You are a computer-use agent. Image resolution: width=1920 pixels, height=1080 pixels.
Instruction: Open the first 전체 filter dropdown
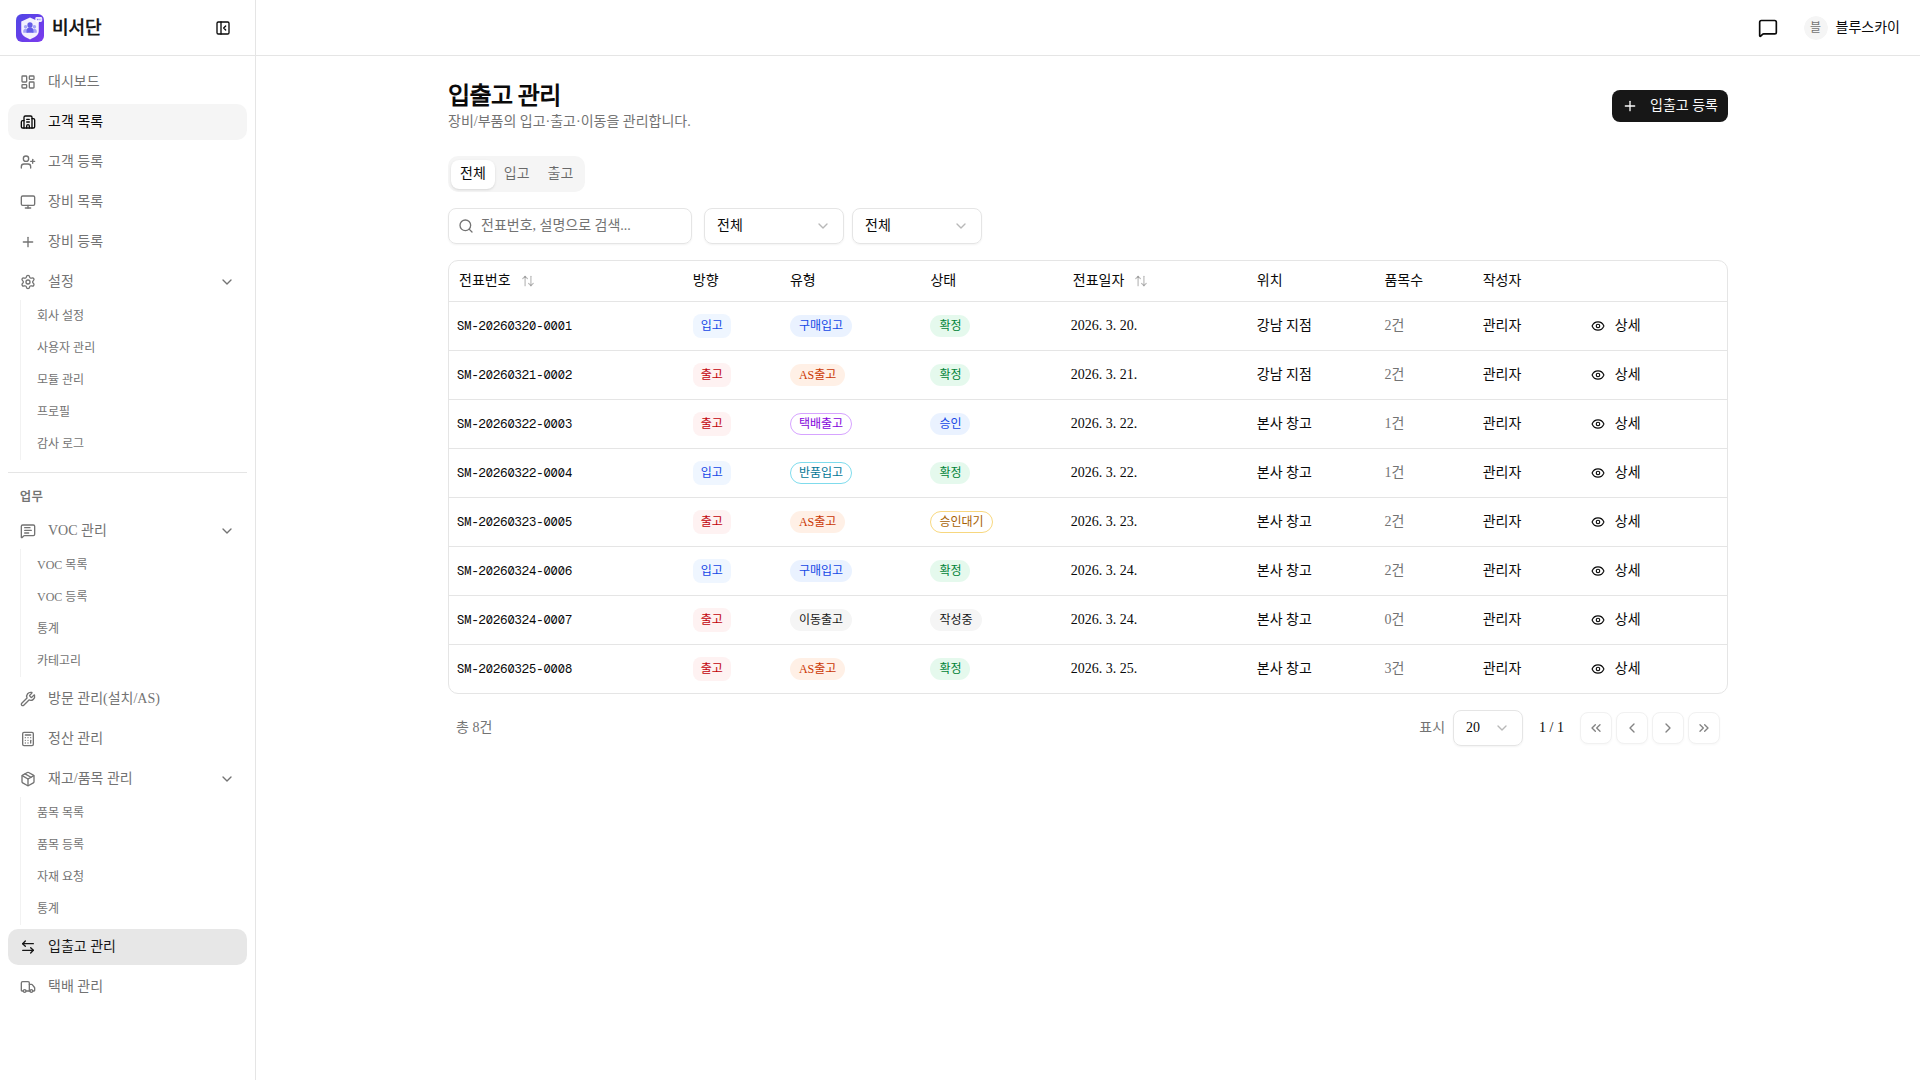pos(773,226)
